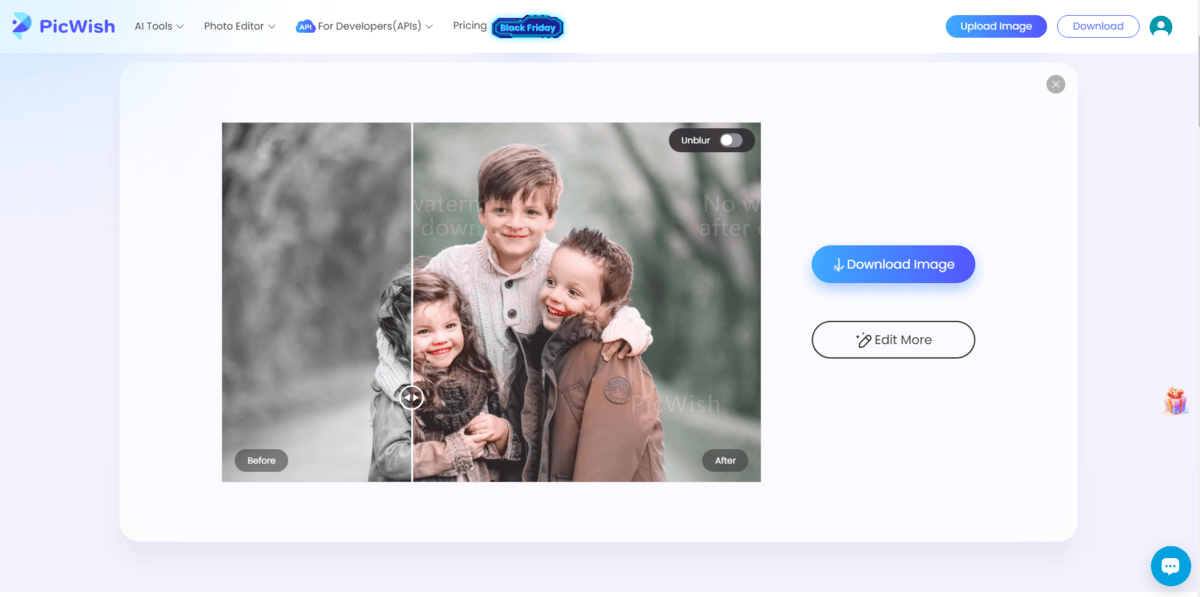The image size is (1200, 597).
Task: Open the live chat support bubble
Action: pos(1170,566)
